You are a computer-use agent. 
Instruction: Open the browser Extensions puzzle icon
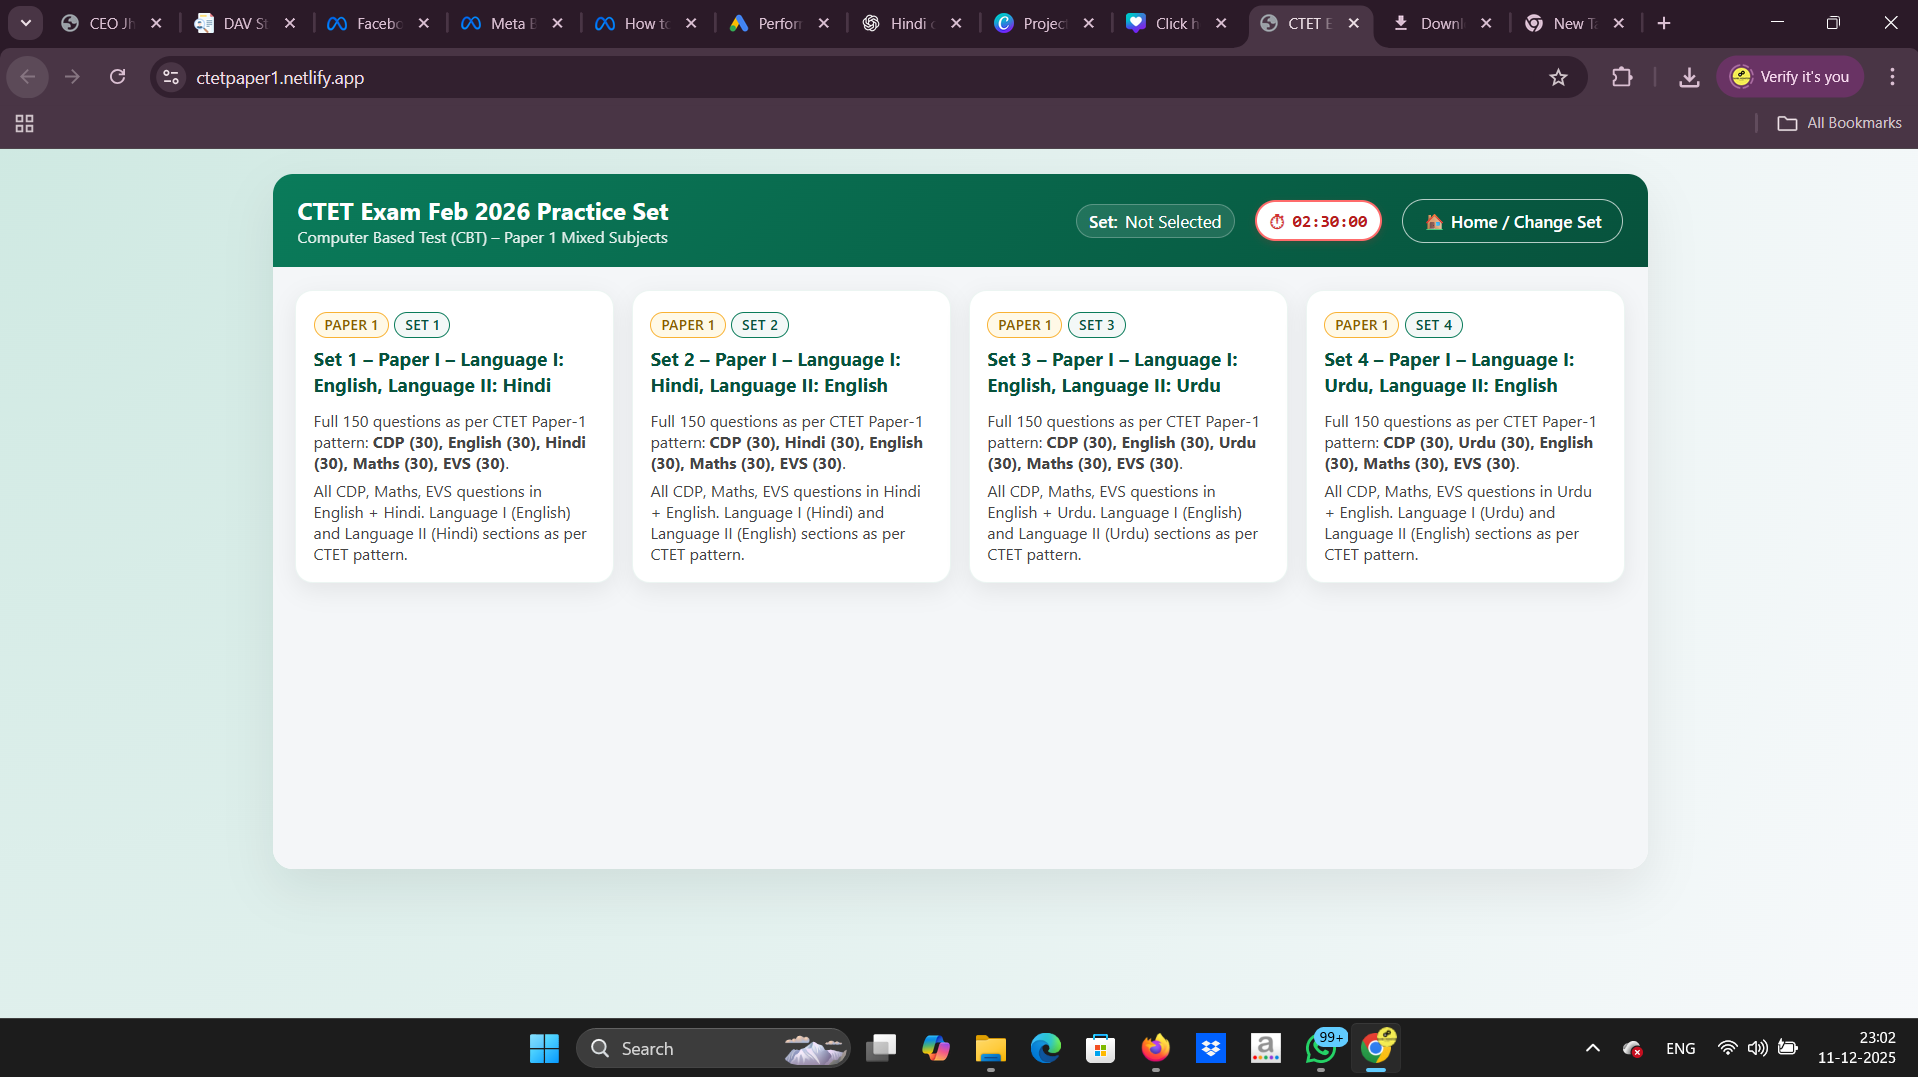point(1621,77)
